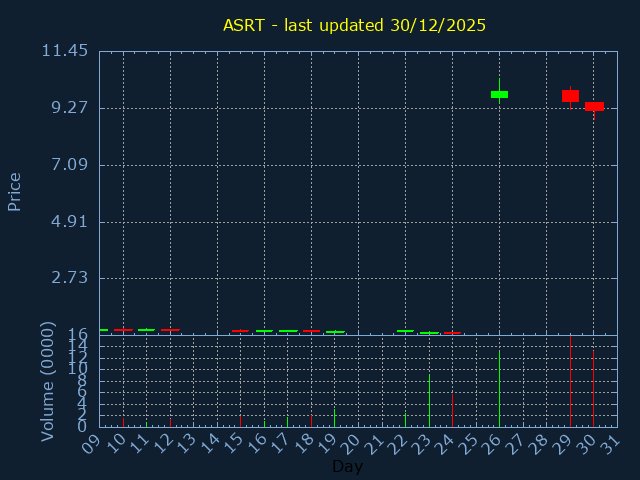Select the red candlestick on day 29

tap(570, 96)
